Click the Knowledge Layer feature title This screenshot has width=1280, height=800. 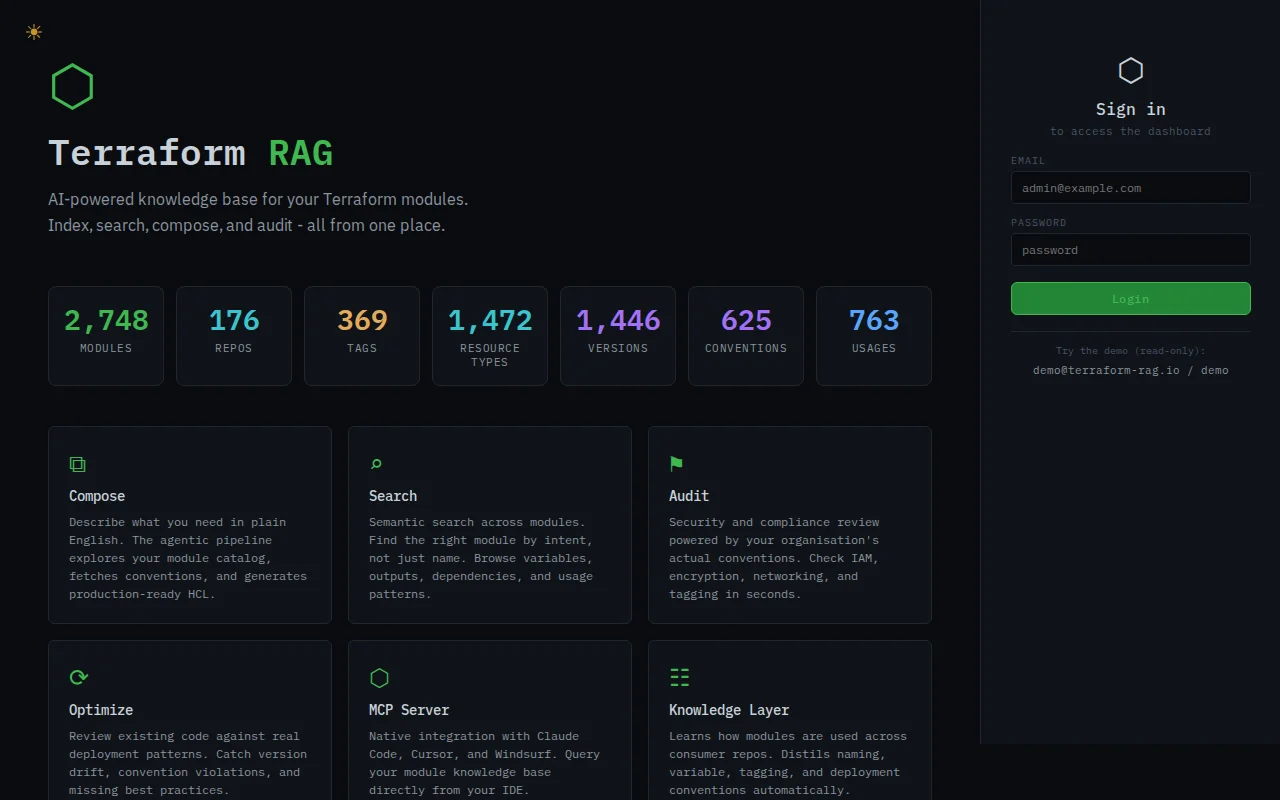729,710
